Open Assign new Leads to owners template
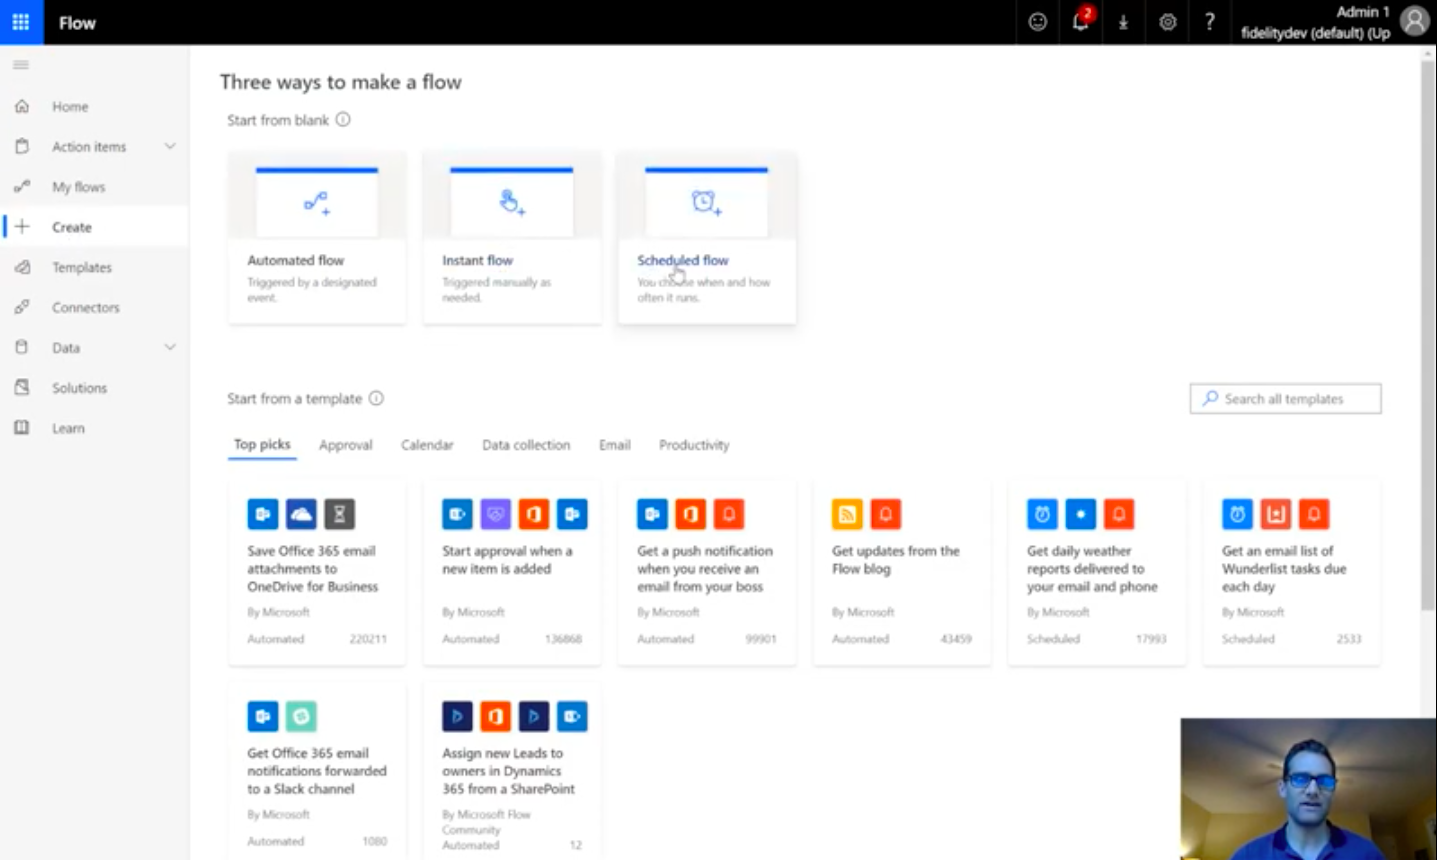 [512, 771]
